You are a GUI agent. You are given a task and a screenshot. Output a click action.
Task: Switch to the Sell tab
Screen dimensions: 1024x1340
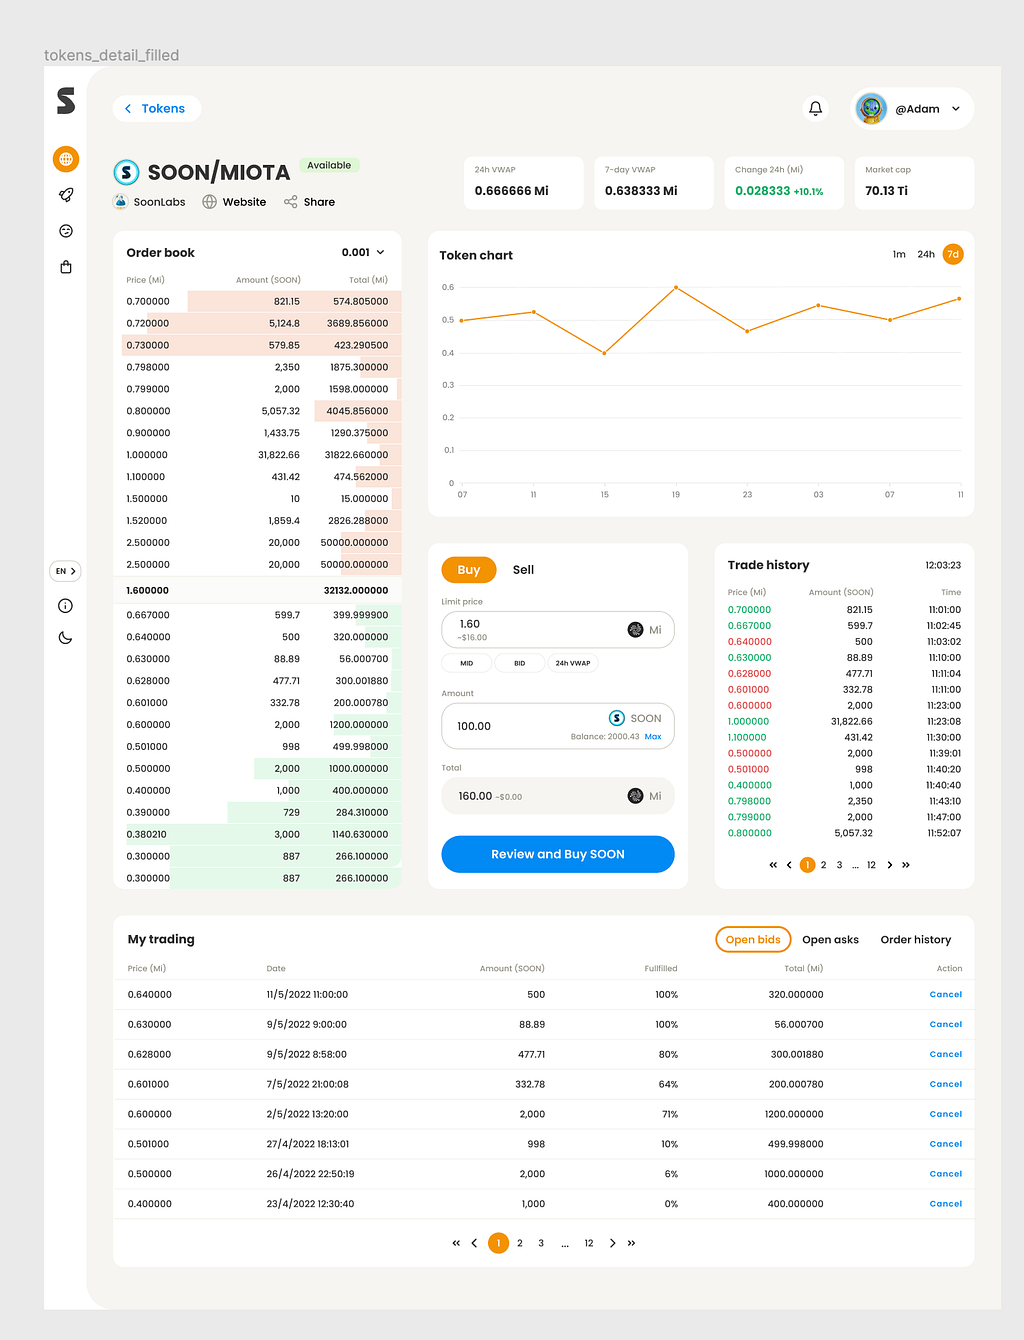click(x=523, y=570)
